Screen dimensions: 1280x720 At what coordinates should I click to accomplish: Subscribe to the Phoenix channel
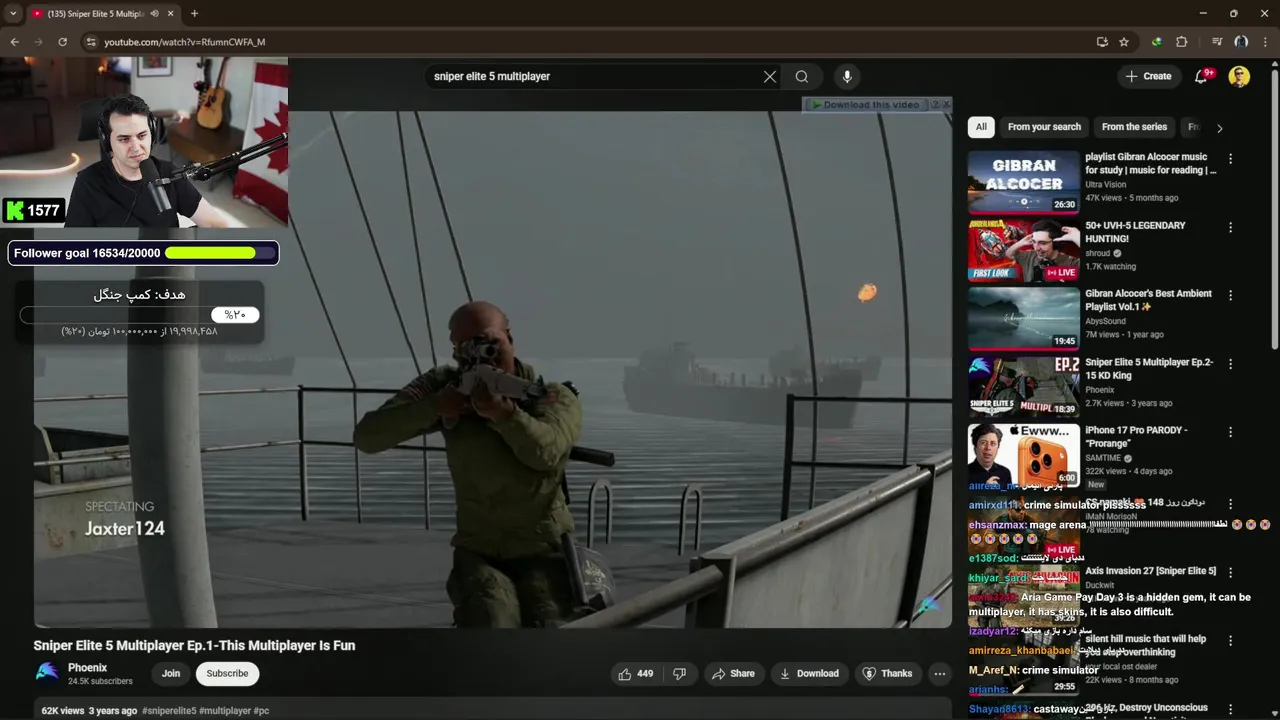point(227,674)
